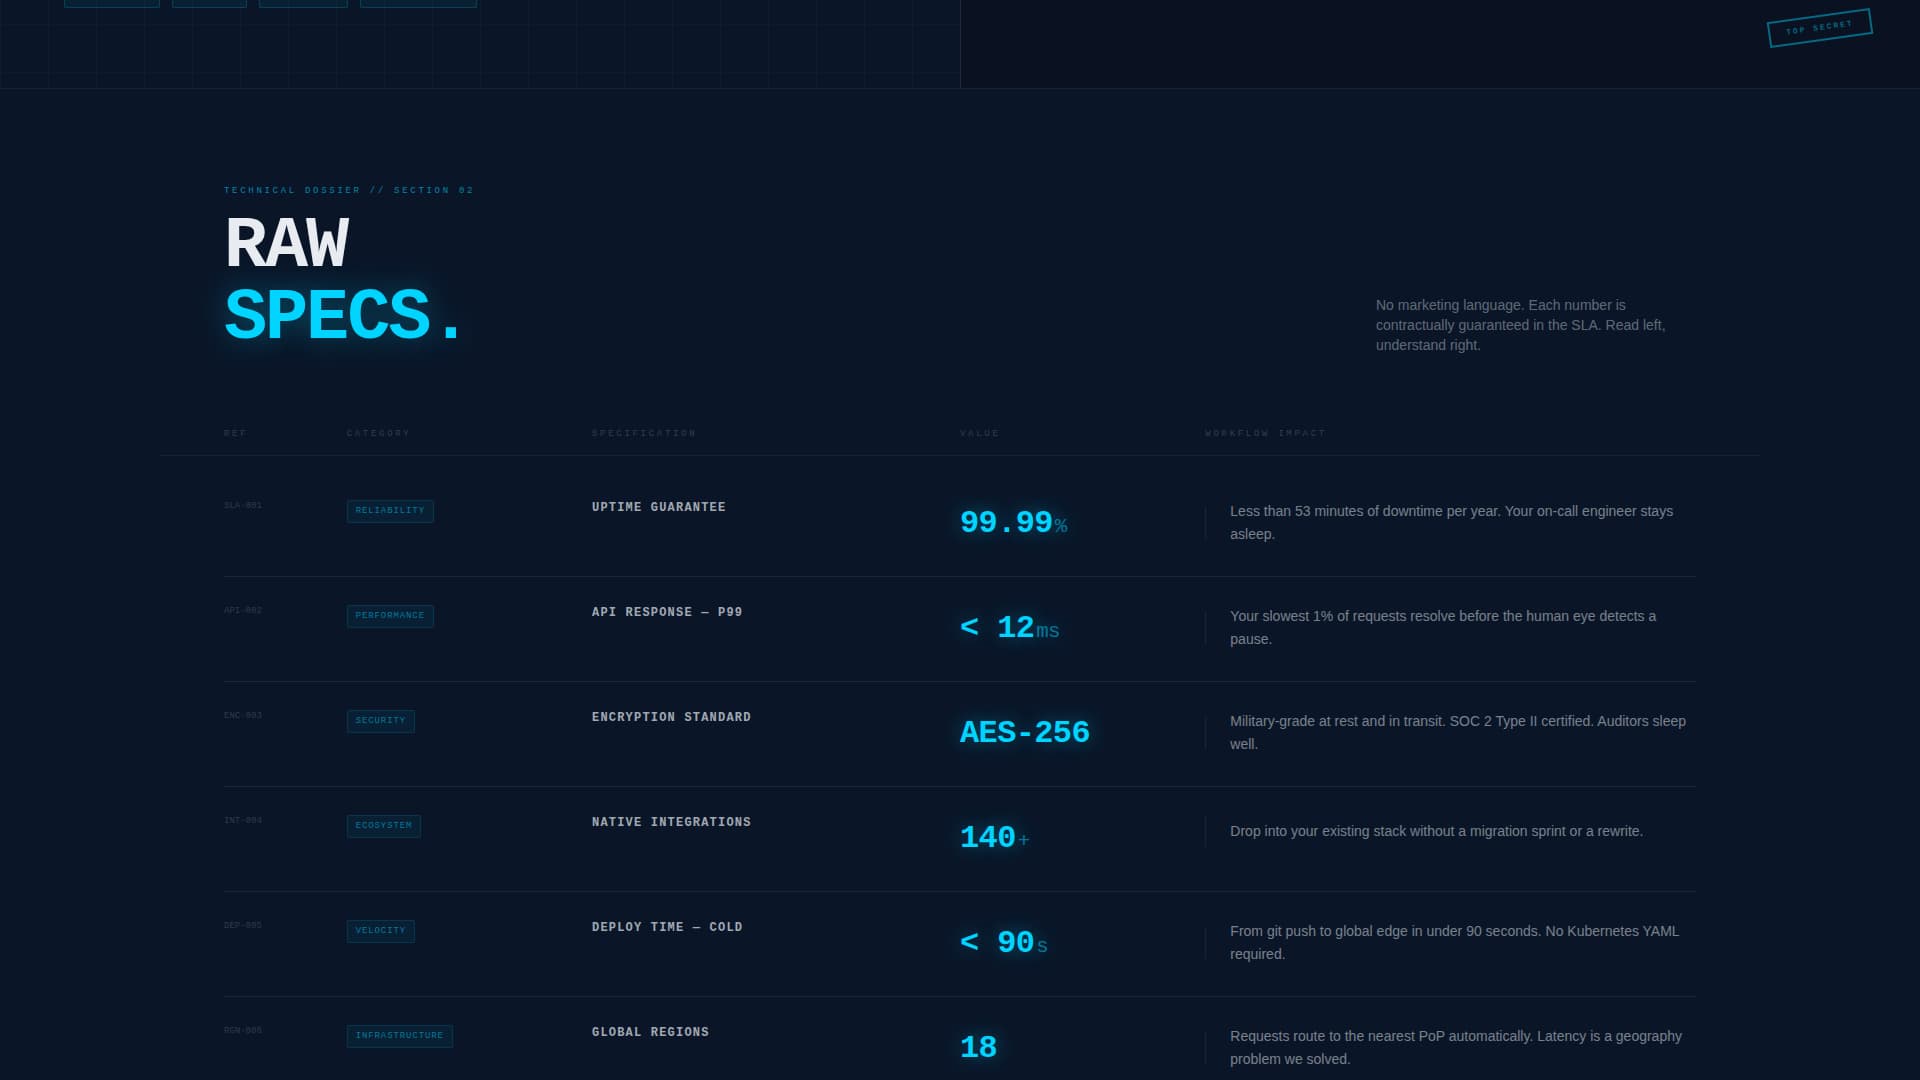Click reference code RGN-006
Image resolution: width=1920 pixels, height=1080 pixels.
(x=243, y=1030)
